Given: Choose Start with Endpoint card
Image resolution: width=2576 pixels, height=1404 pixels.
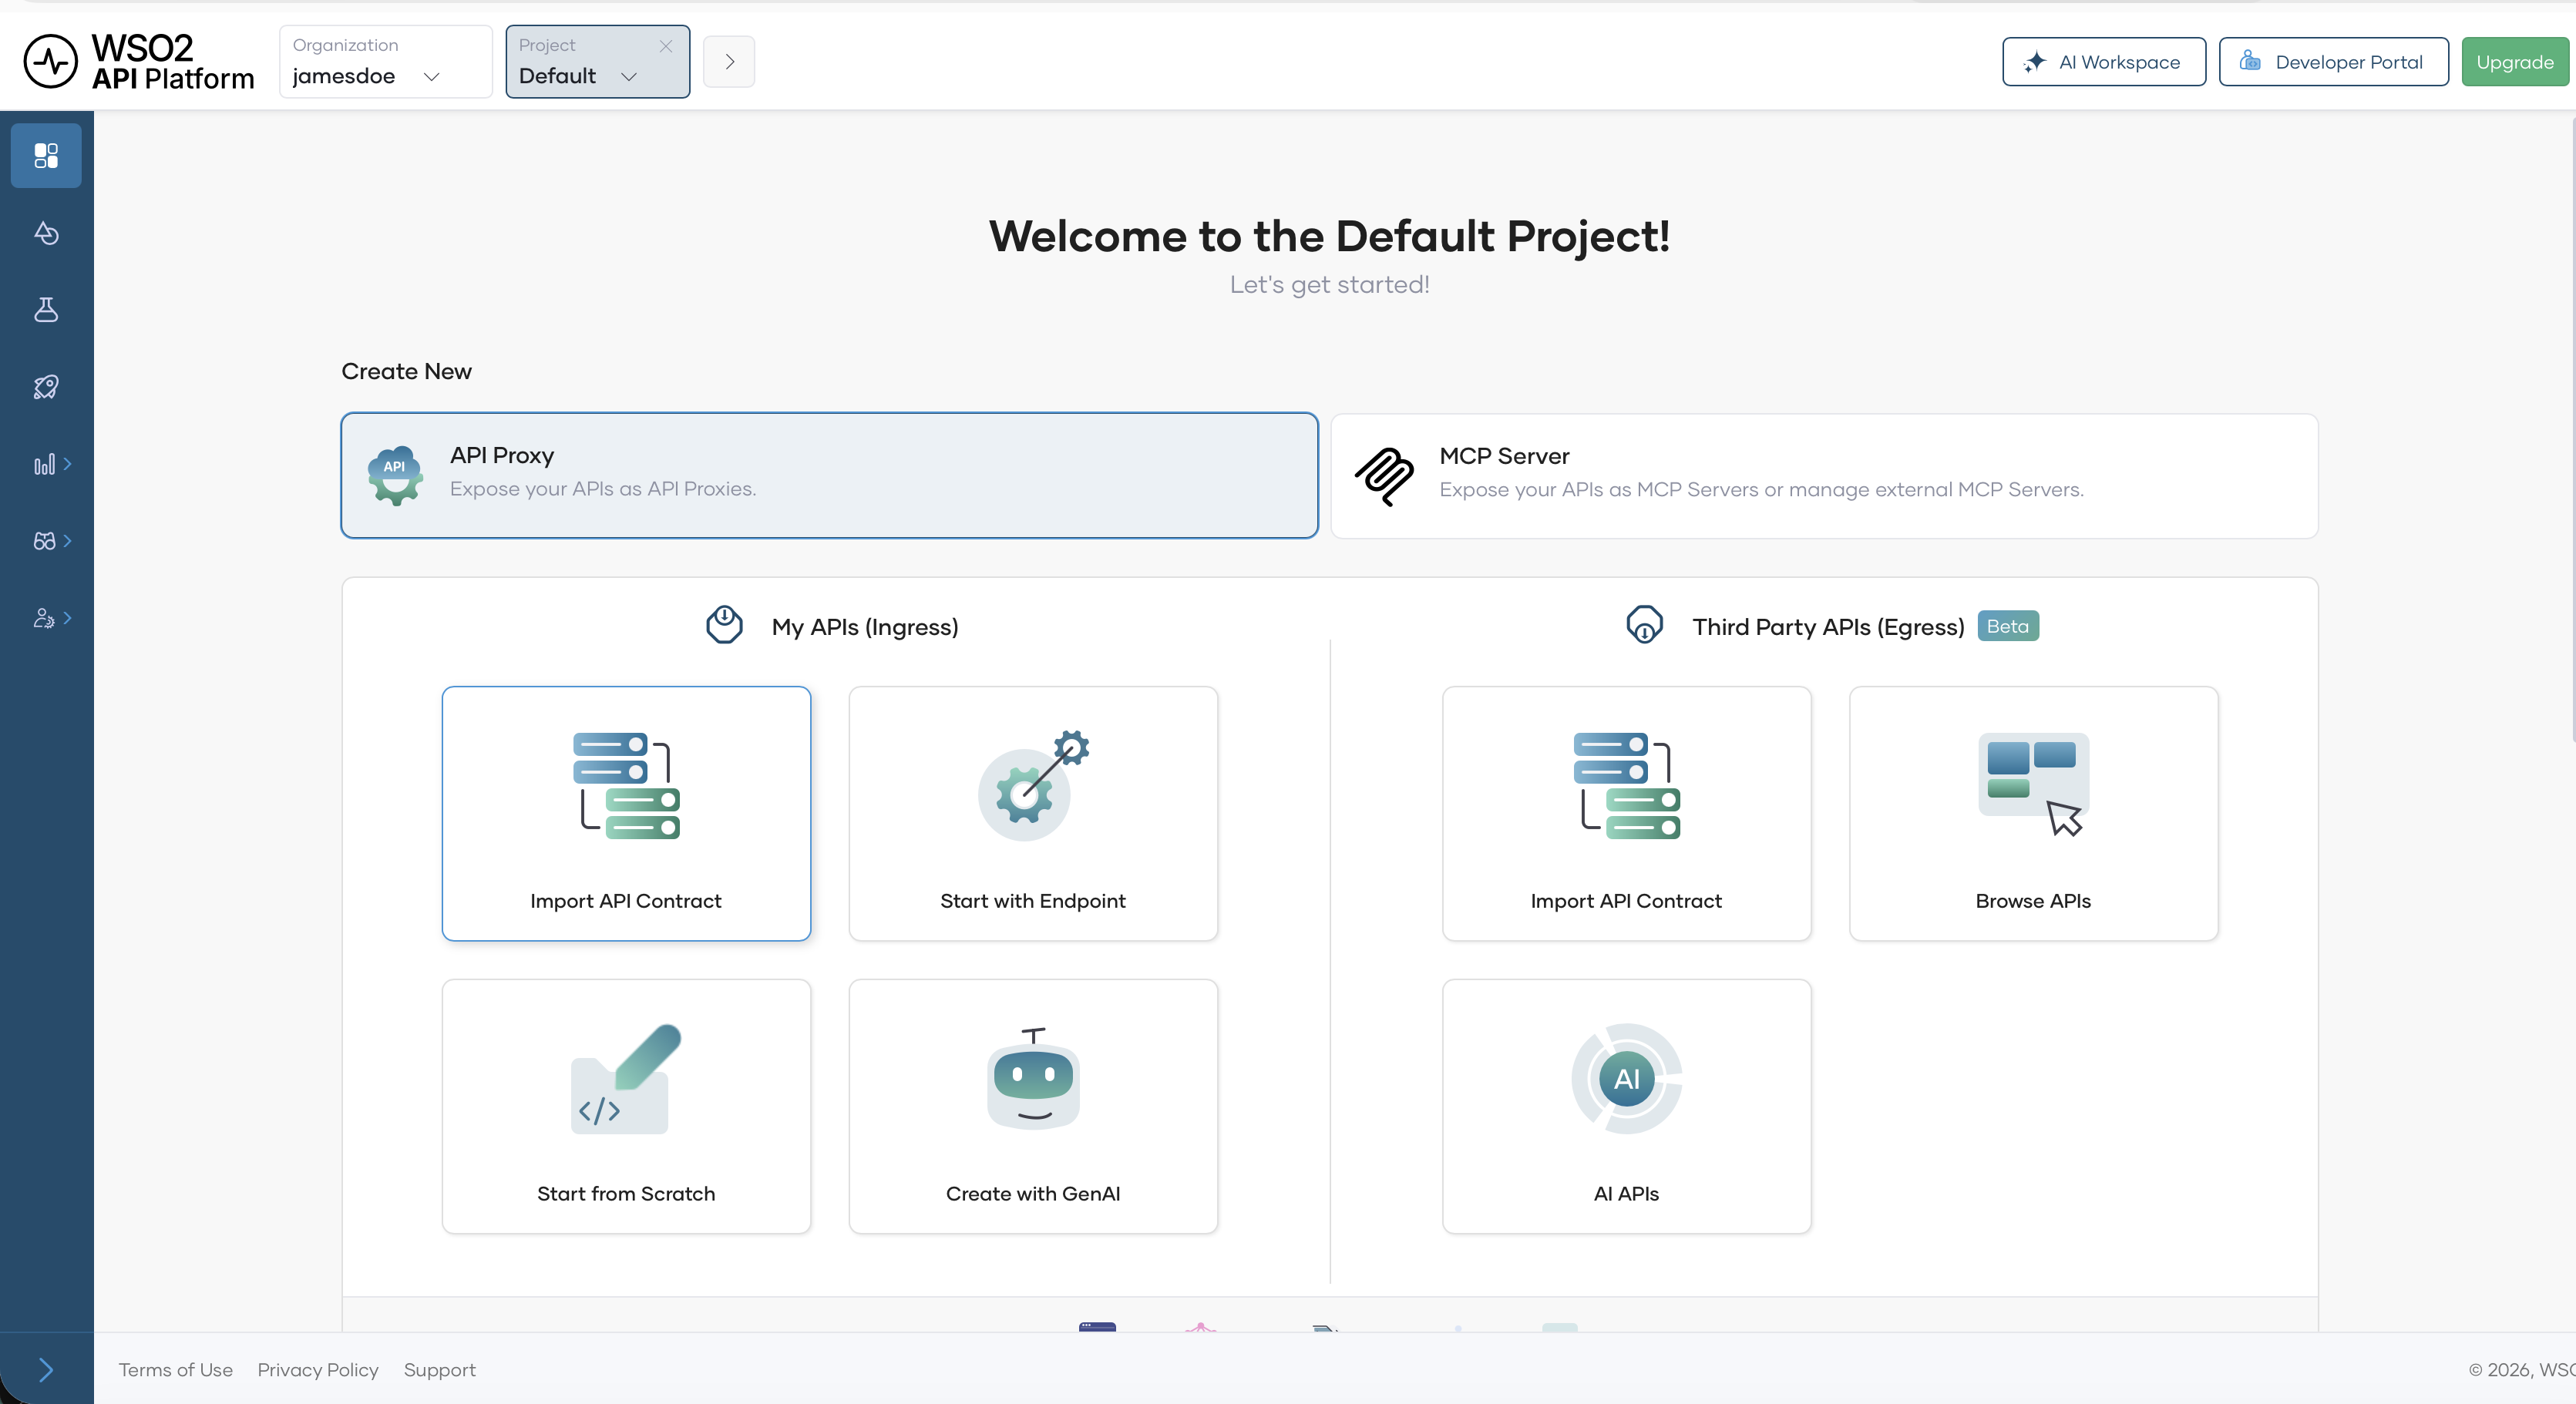Looking at the screenshot, I should [x=1033, y=813].
